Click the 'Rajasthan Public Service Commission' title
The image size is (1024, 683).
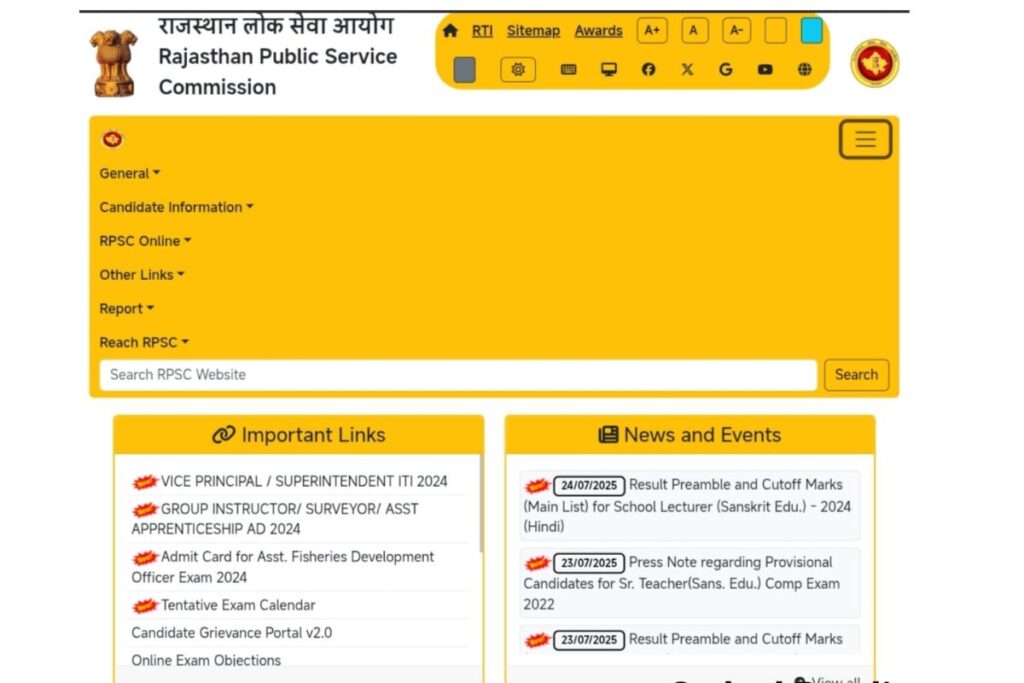tap(278, 72)
